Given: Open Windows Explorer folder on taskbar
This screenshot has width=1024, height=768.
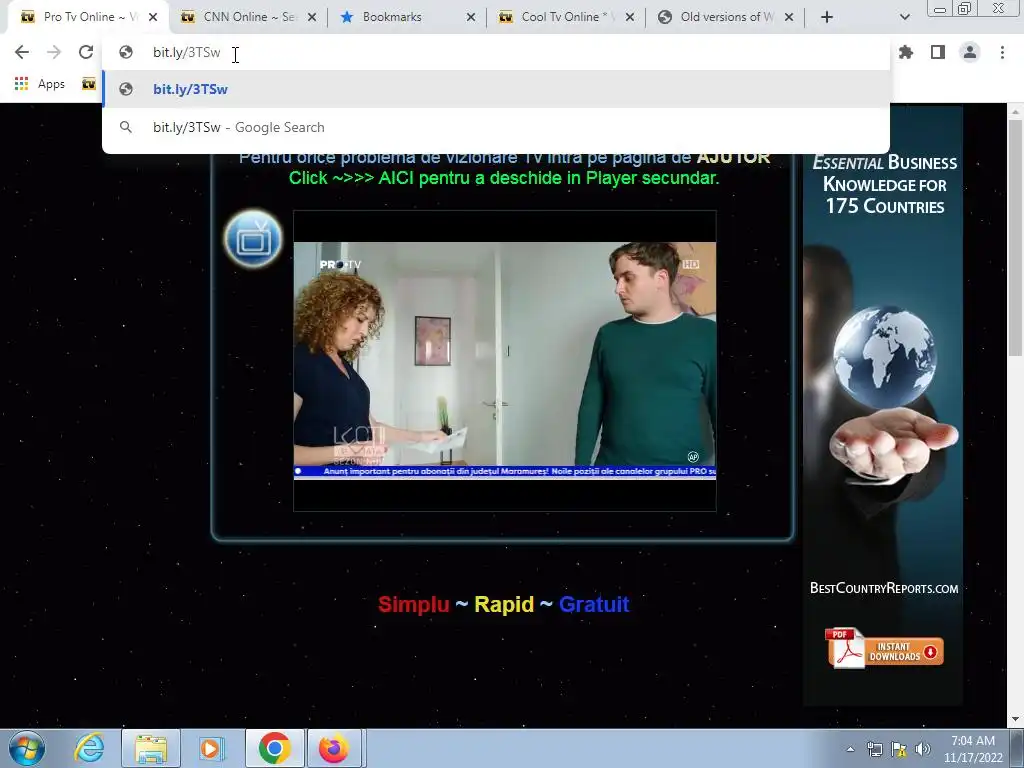Looking at the screenshot, I should (151, 748).
